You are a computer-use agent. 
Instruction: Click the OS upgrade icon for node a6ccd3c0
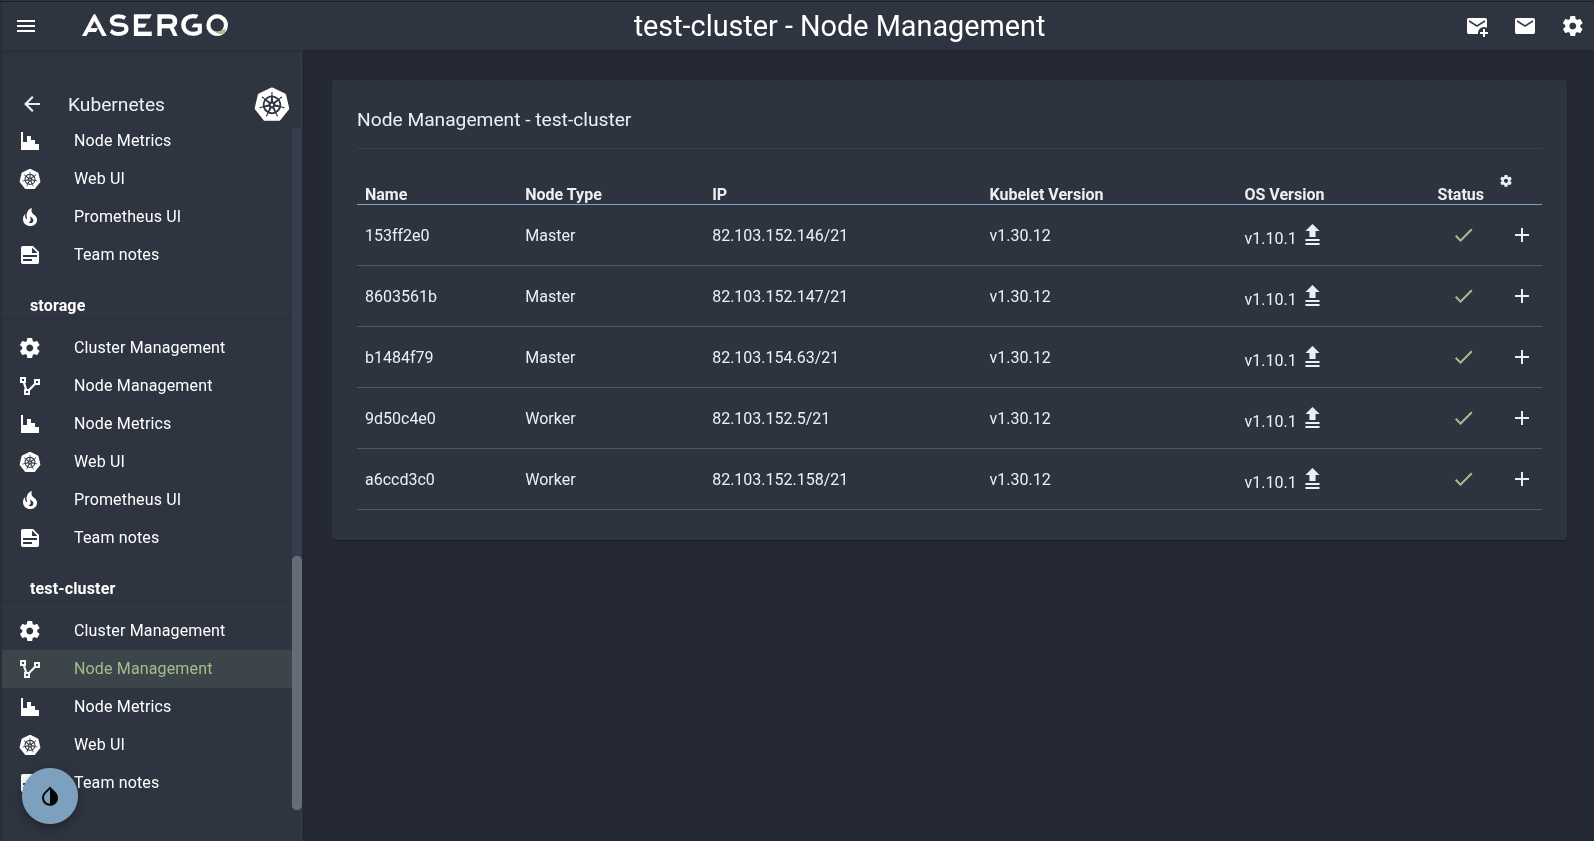[1312, 479]
